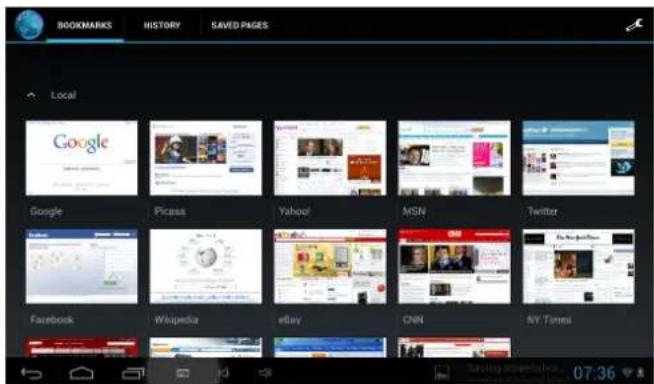Open the NY Times bookmark thumbnail

pyautogui.click(x=579, y=266)
